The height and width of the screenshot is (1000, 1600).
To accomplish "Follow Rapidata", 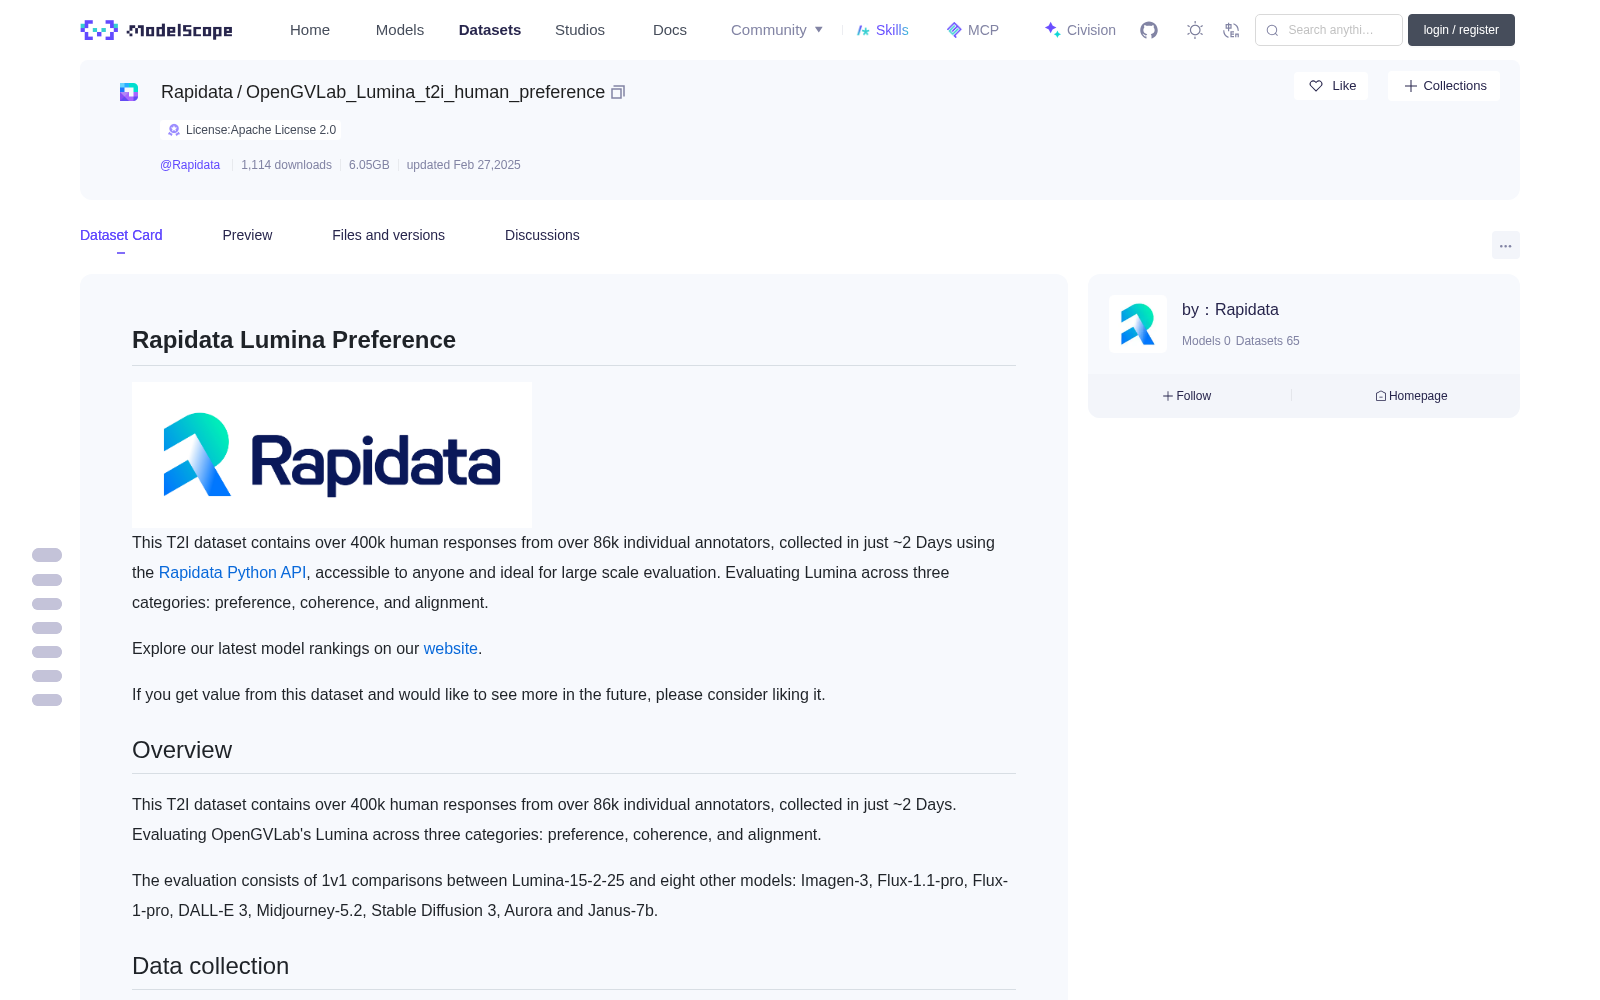I will pyautogui.click(x=1187, y=396).
